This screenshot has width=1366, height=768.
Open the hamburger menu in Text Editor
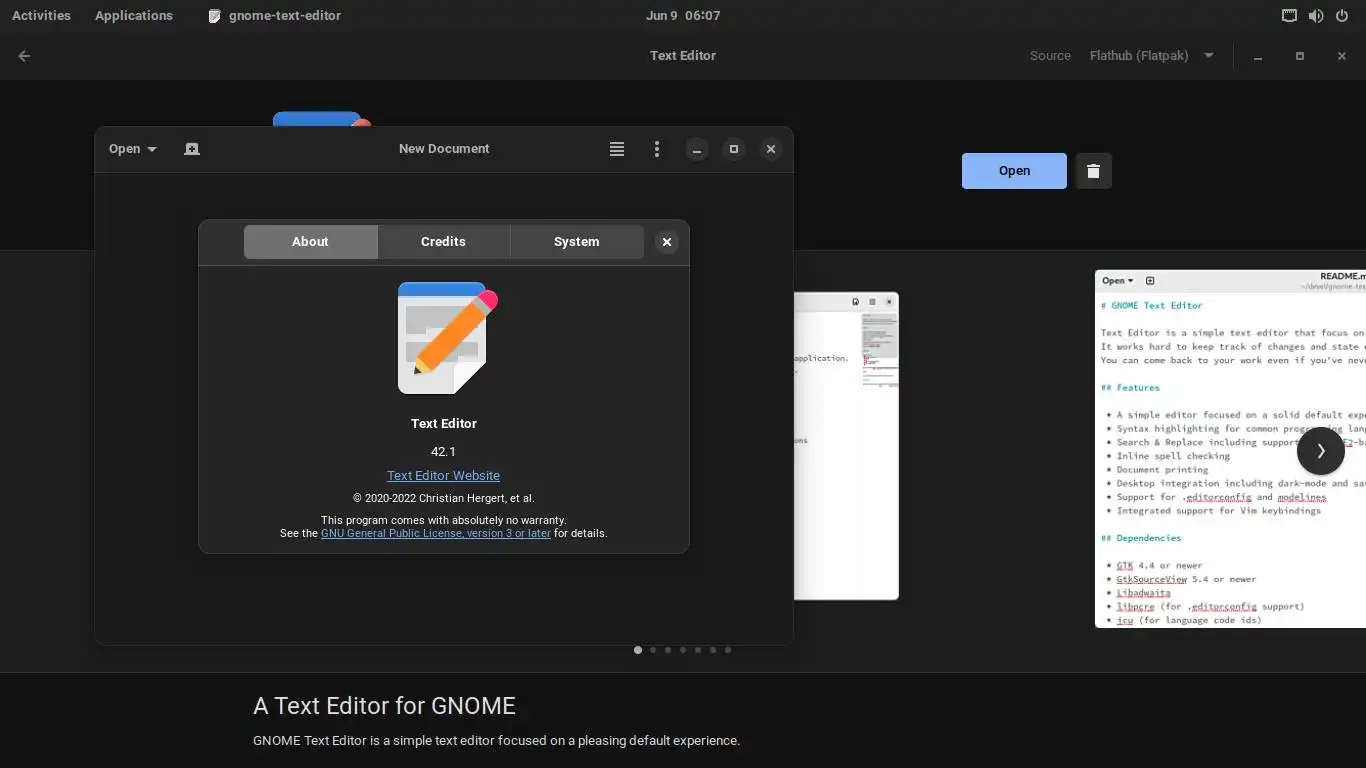(x=617, y=149)
